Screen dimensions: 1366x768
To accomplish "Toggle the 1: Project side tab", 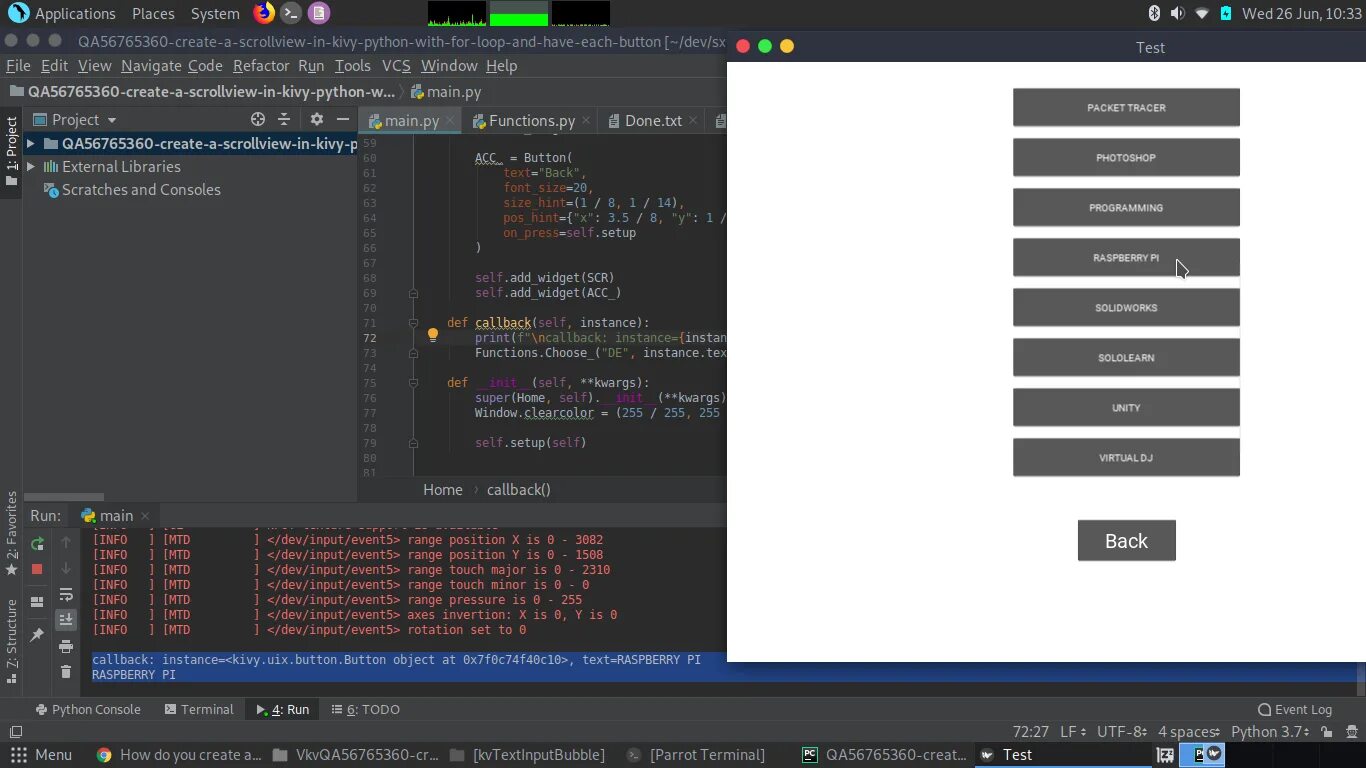I will 12,153.
